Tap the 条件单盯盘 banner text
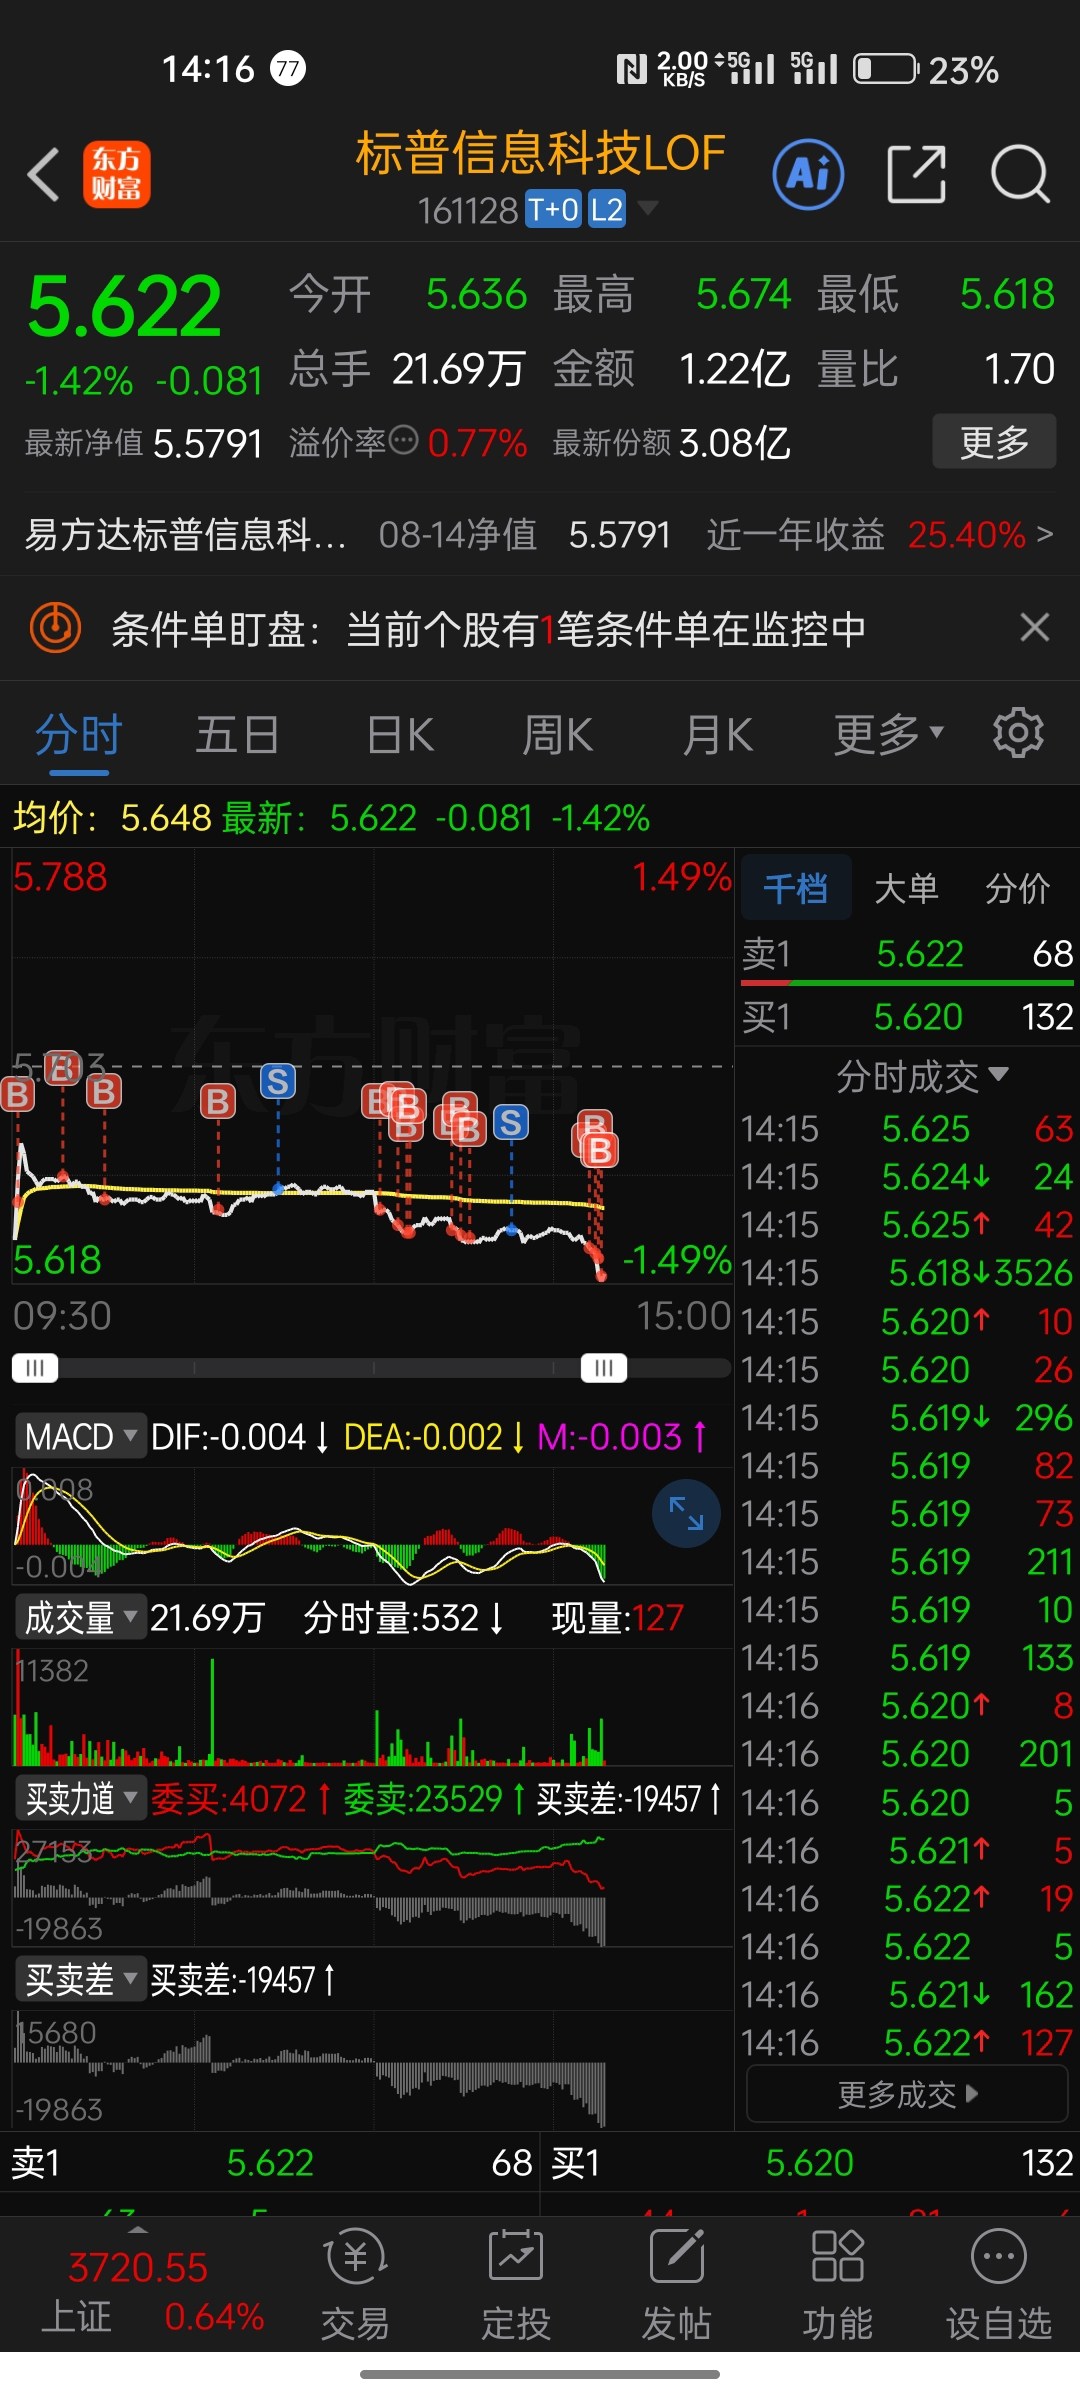This screenshot has width=1080, height=2400. tap(488, 629)
